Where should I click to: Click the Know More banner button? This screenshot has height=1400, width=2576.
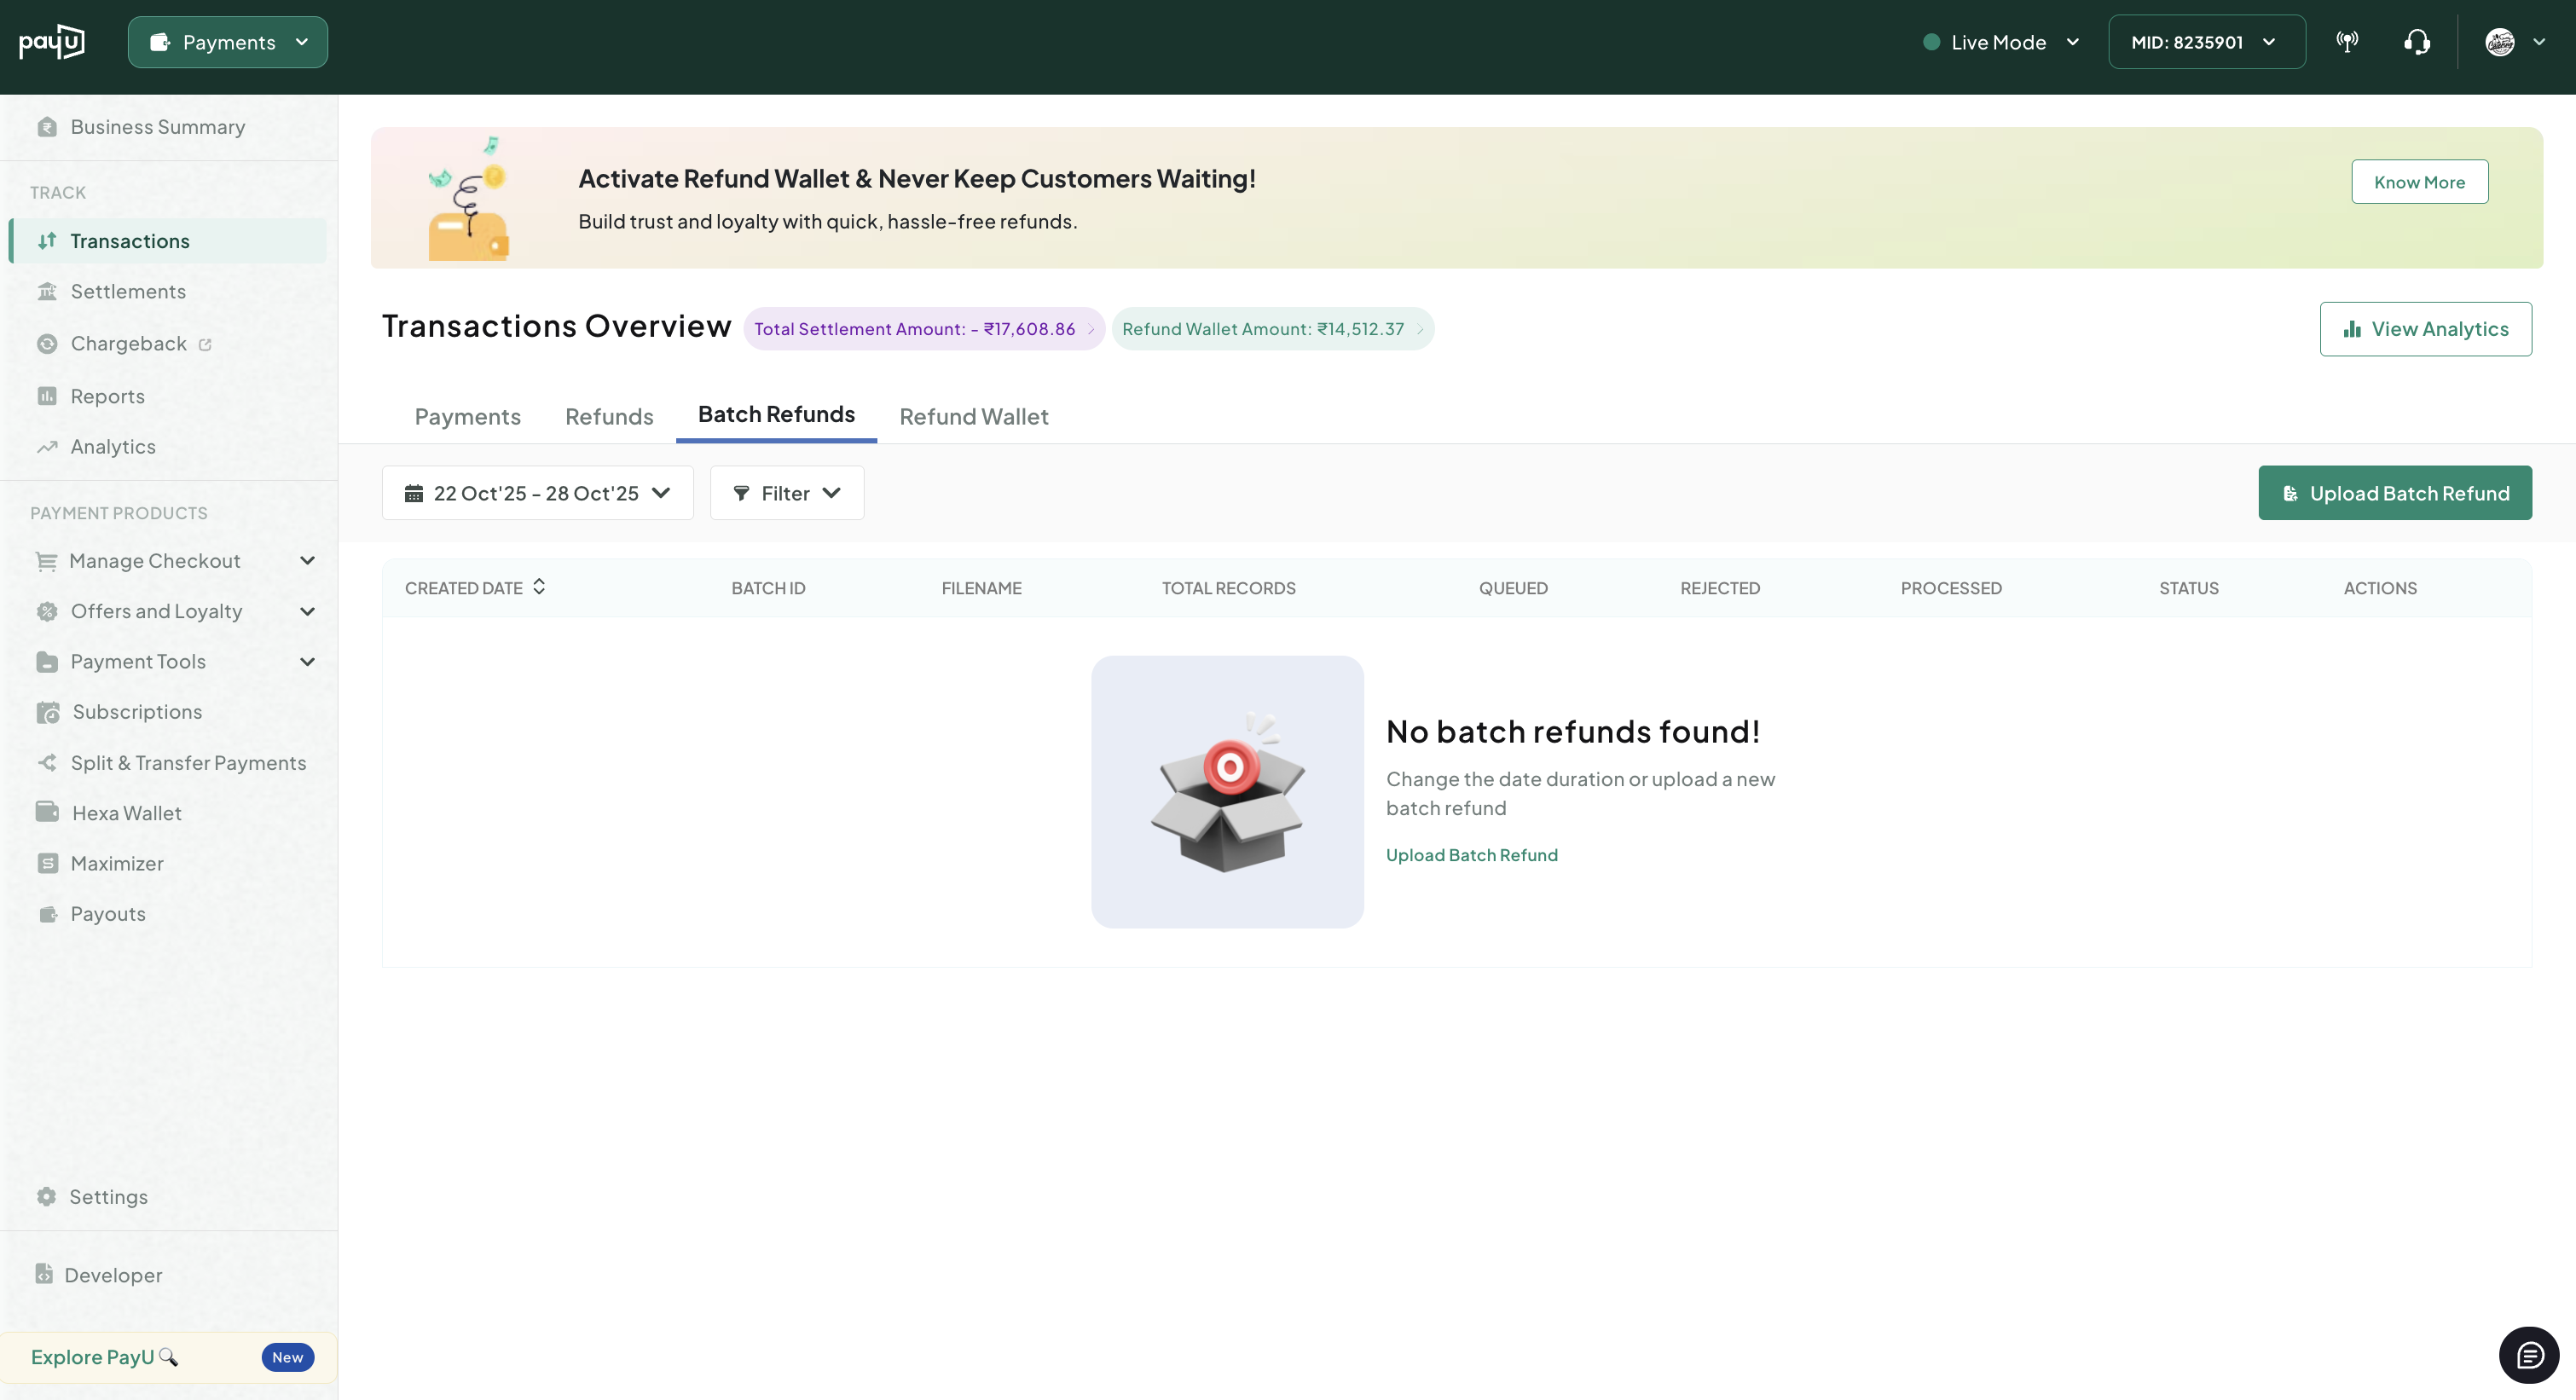click(2419, 182)
